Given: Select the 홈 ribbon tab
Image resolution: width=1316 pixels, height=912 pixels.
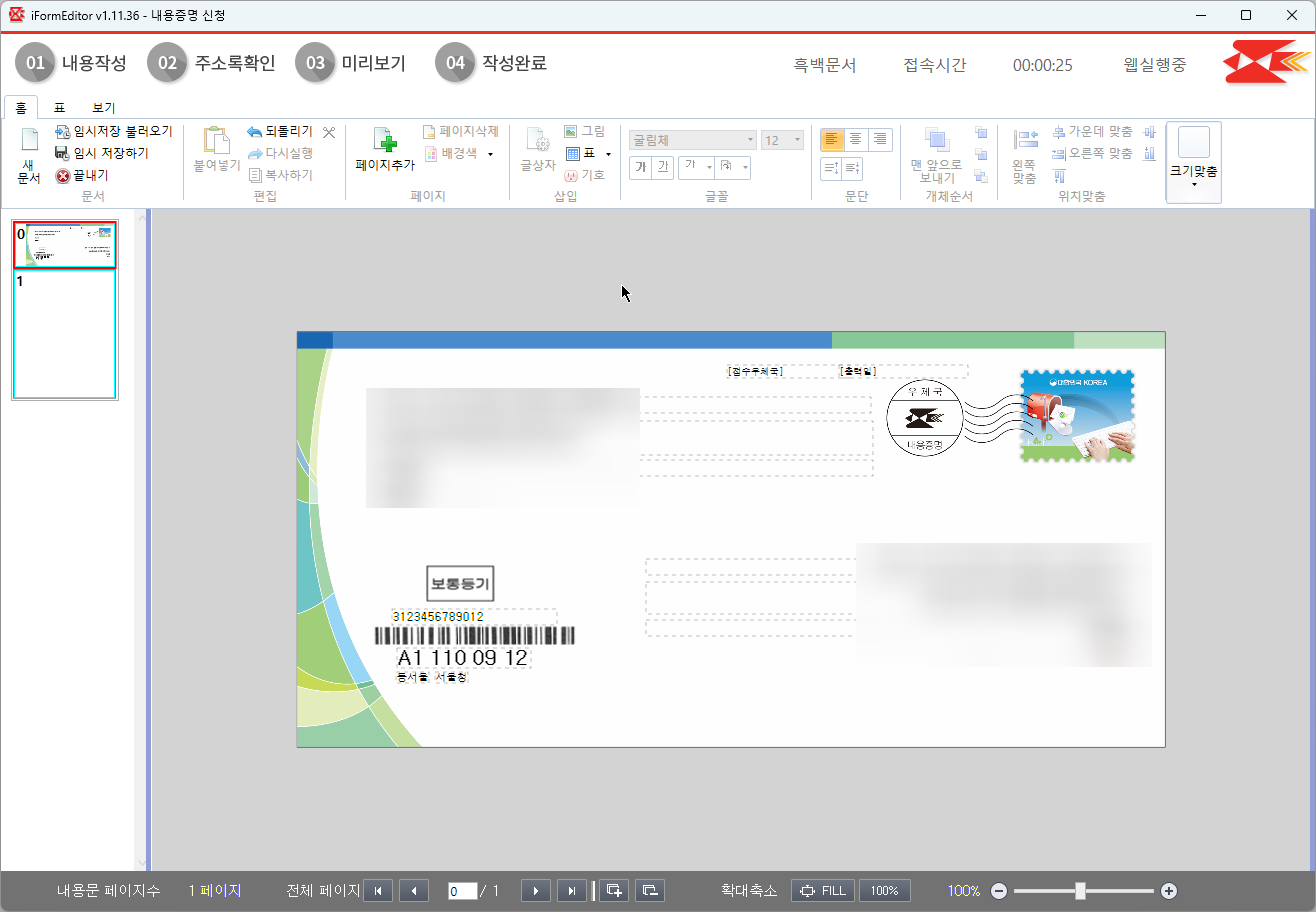Looking at the screenshot, I should pos(20,107).
